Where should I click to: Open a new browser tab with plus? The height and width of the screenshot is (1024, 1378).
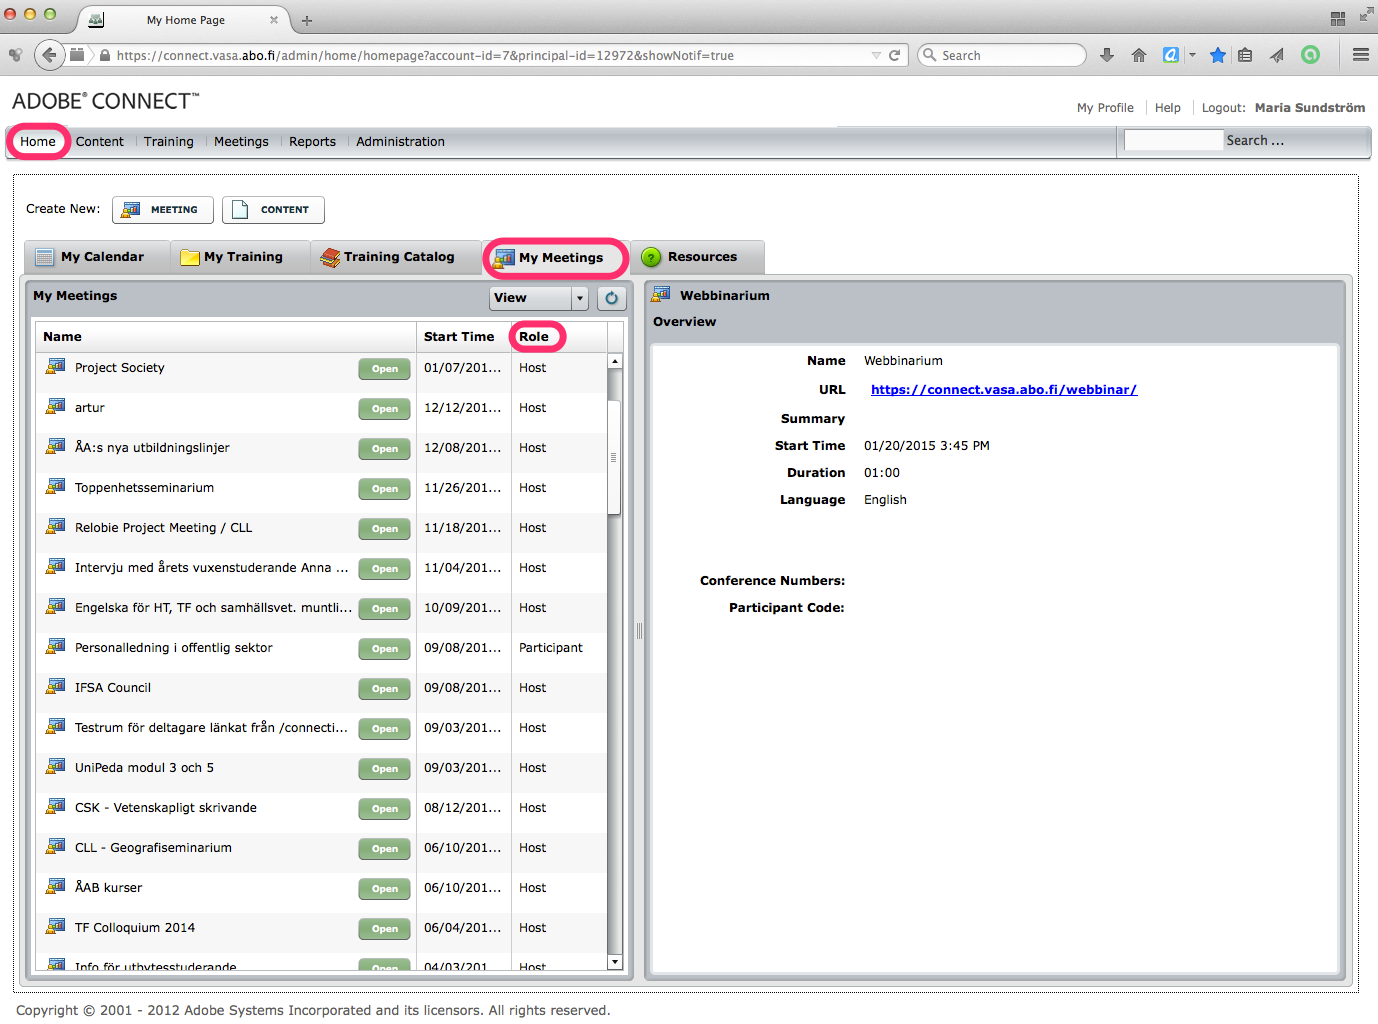pos(307,20)
